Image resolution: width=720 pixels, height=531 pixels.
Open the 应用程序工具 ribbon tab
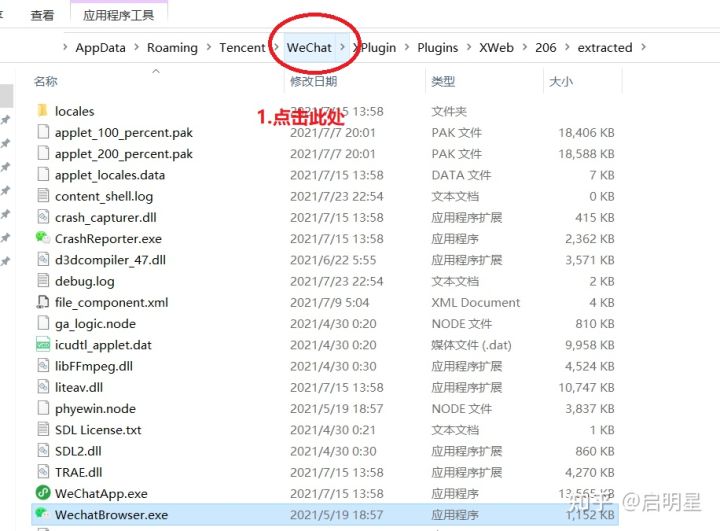[x=118, y=15]
